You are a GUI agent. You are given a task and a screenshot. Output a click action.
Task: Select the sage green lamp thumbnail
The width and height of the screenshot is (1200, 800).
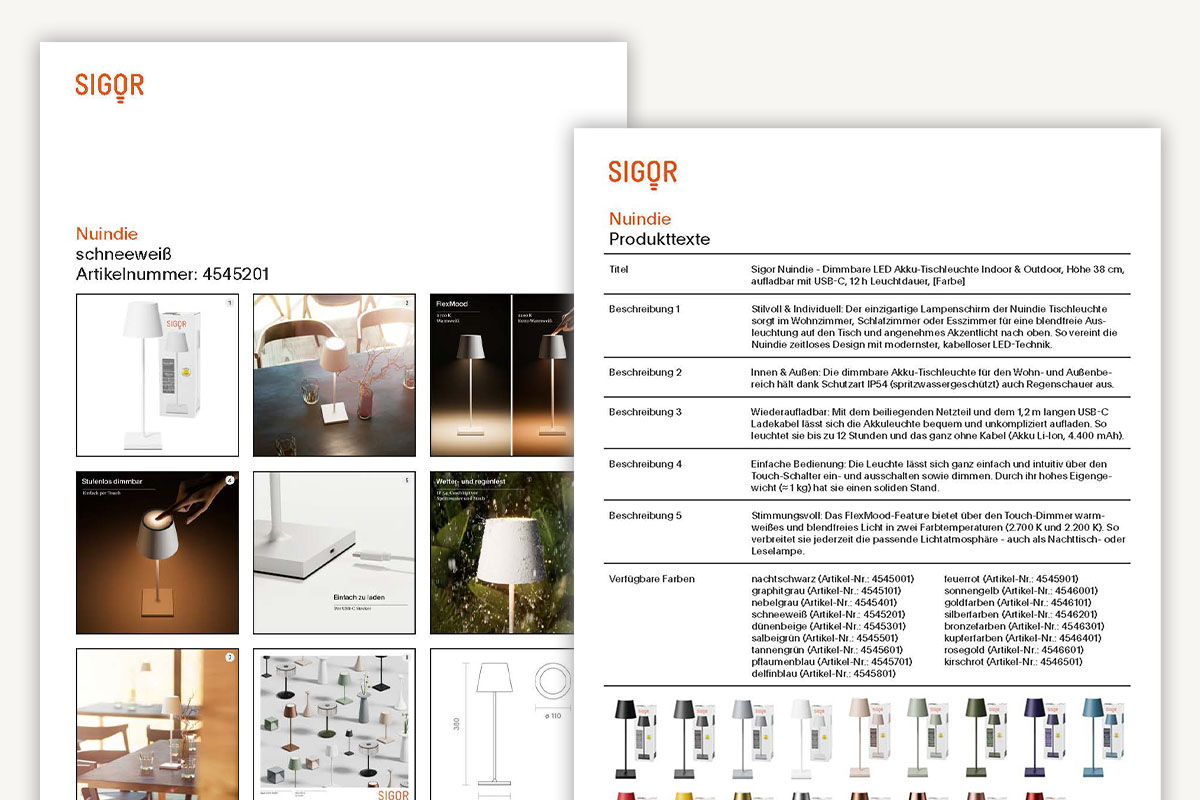[926, 739]
